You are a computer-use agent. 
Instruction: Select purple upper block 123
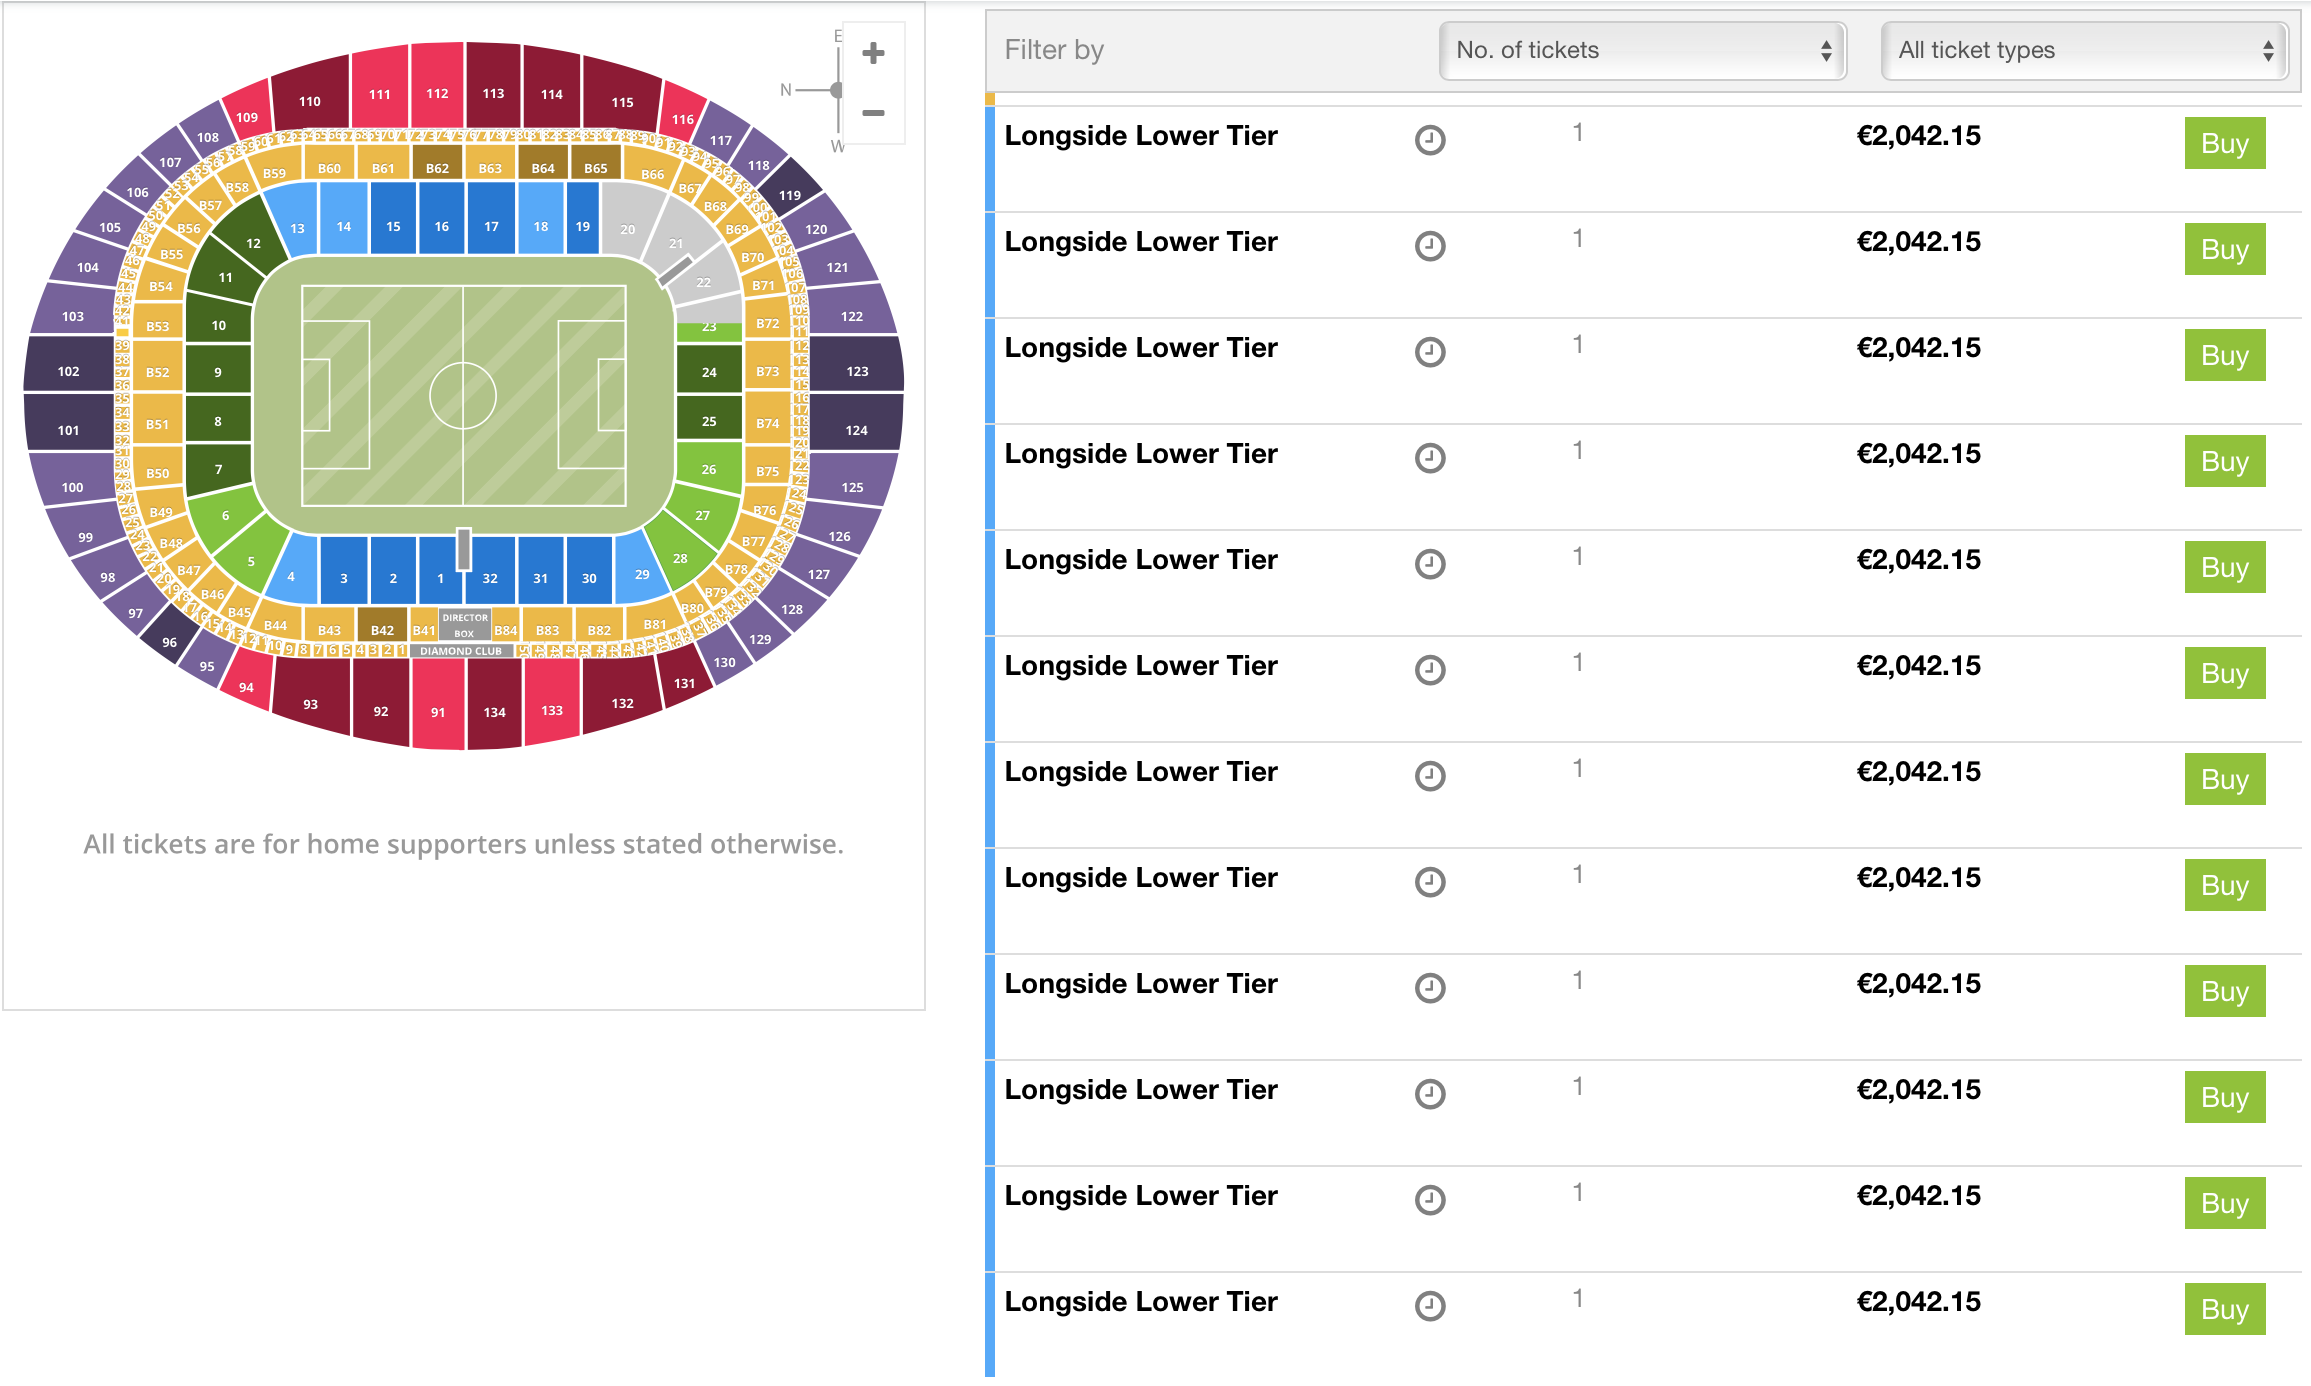click(x=857, y=371)
